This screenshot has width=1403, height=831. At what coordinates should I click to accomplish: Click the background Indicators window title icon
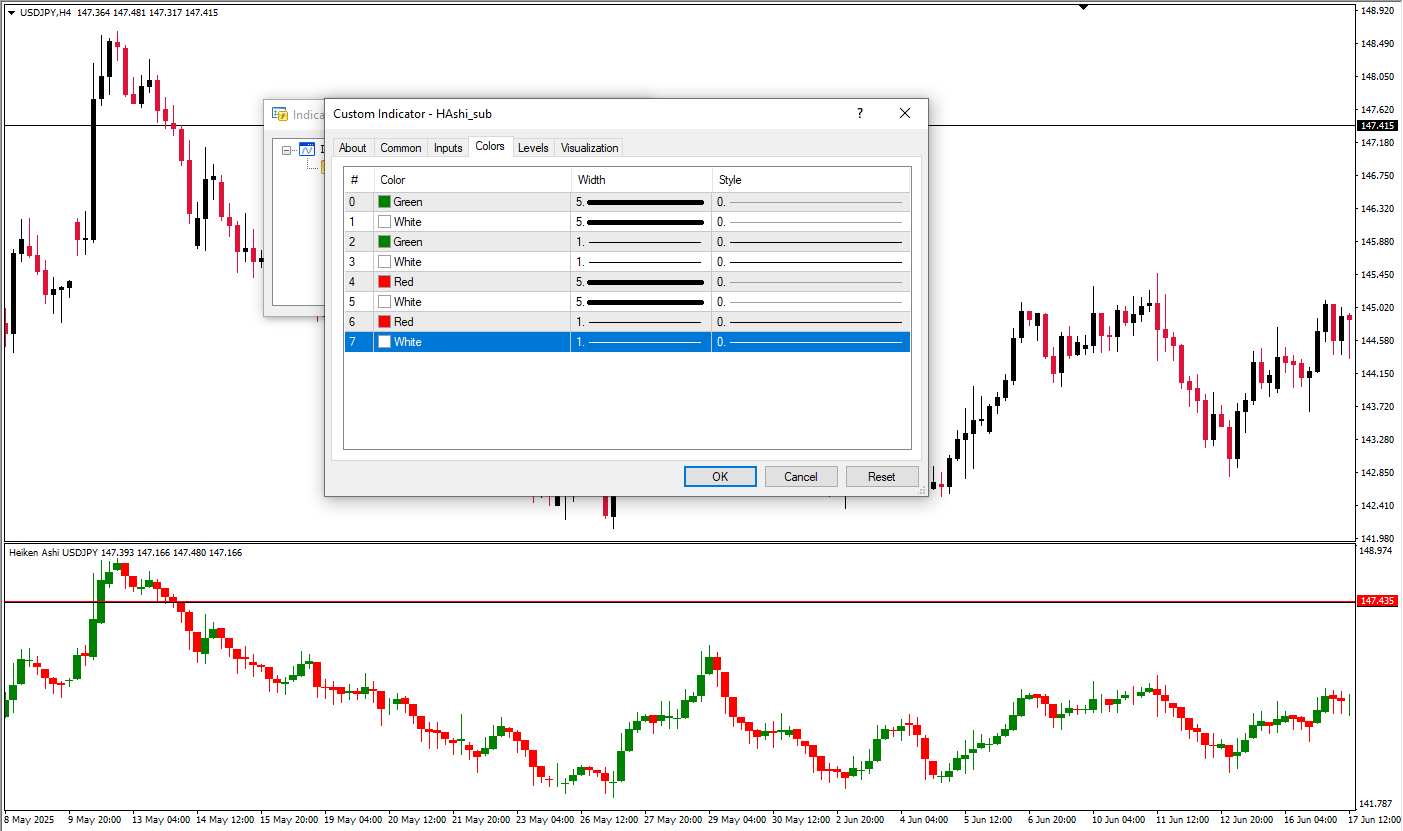[280, 114]
